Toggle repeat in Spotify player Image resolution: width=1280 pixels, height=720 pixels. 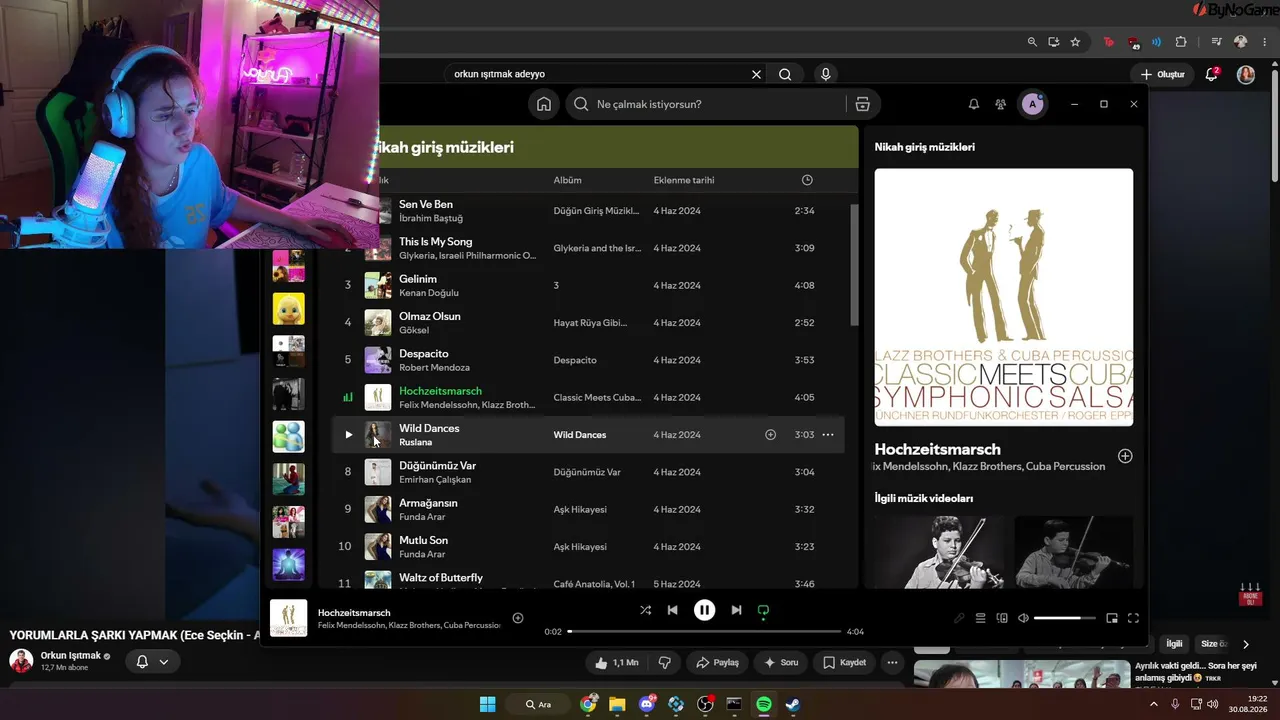(x=764, y=610)
